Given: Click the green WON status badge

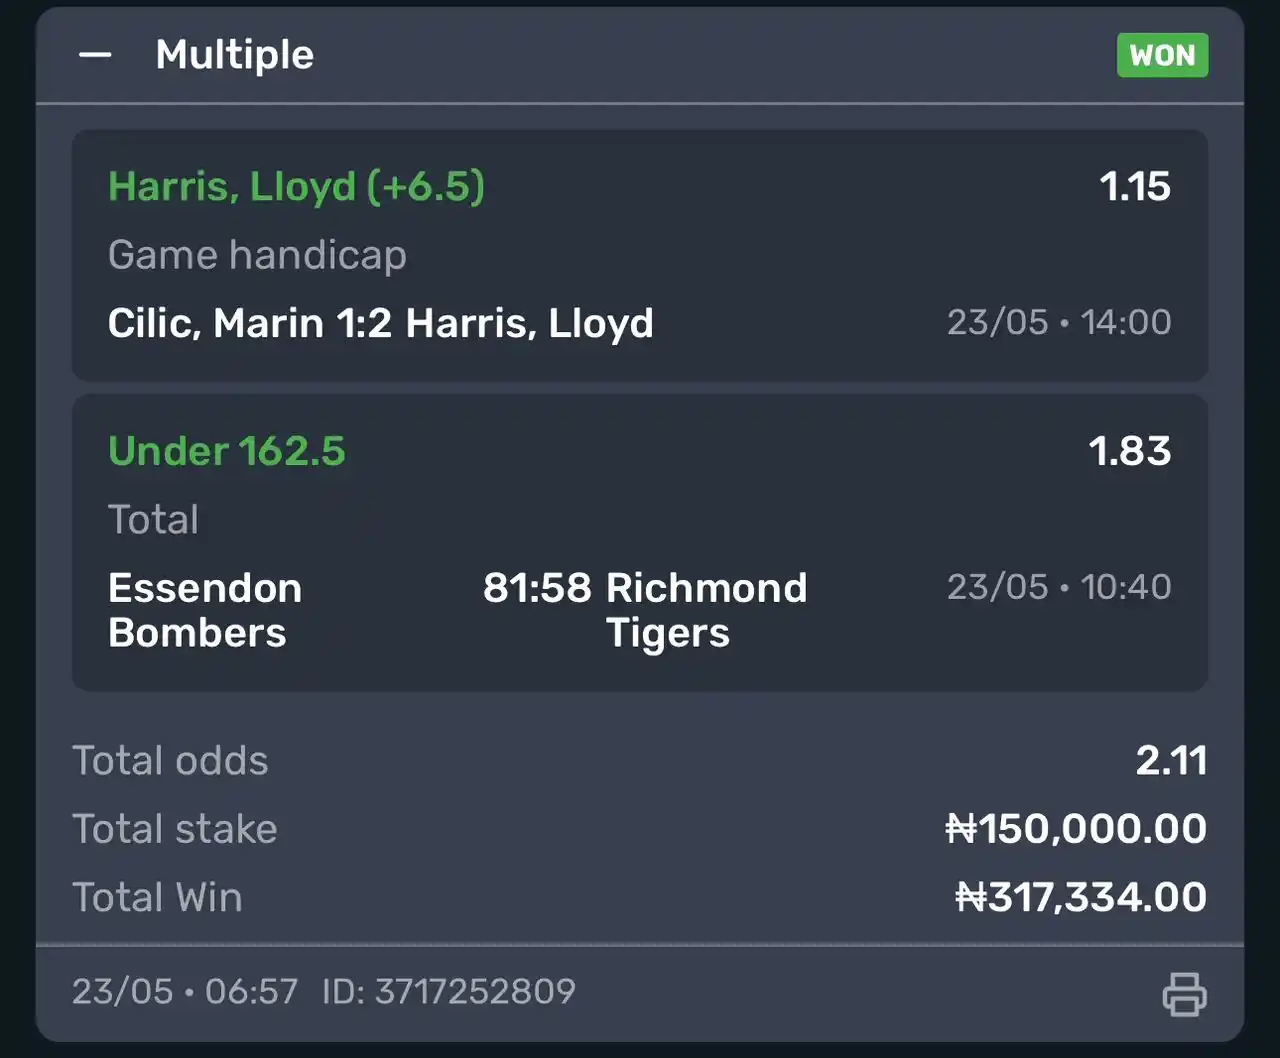Looking at the screenshot, I should (x=1162, y=55).
